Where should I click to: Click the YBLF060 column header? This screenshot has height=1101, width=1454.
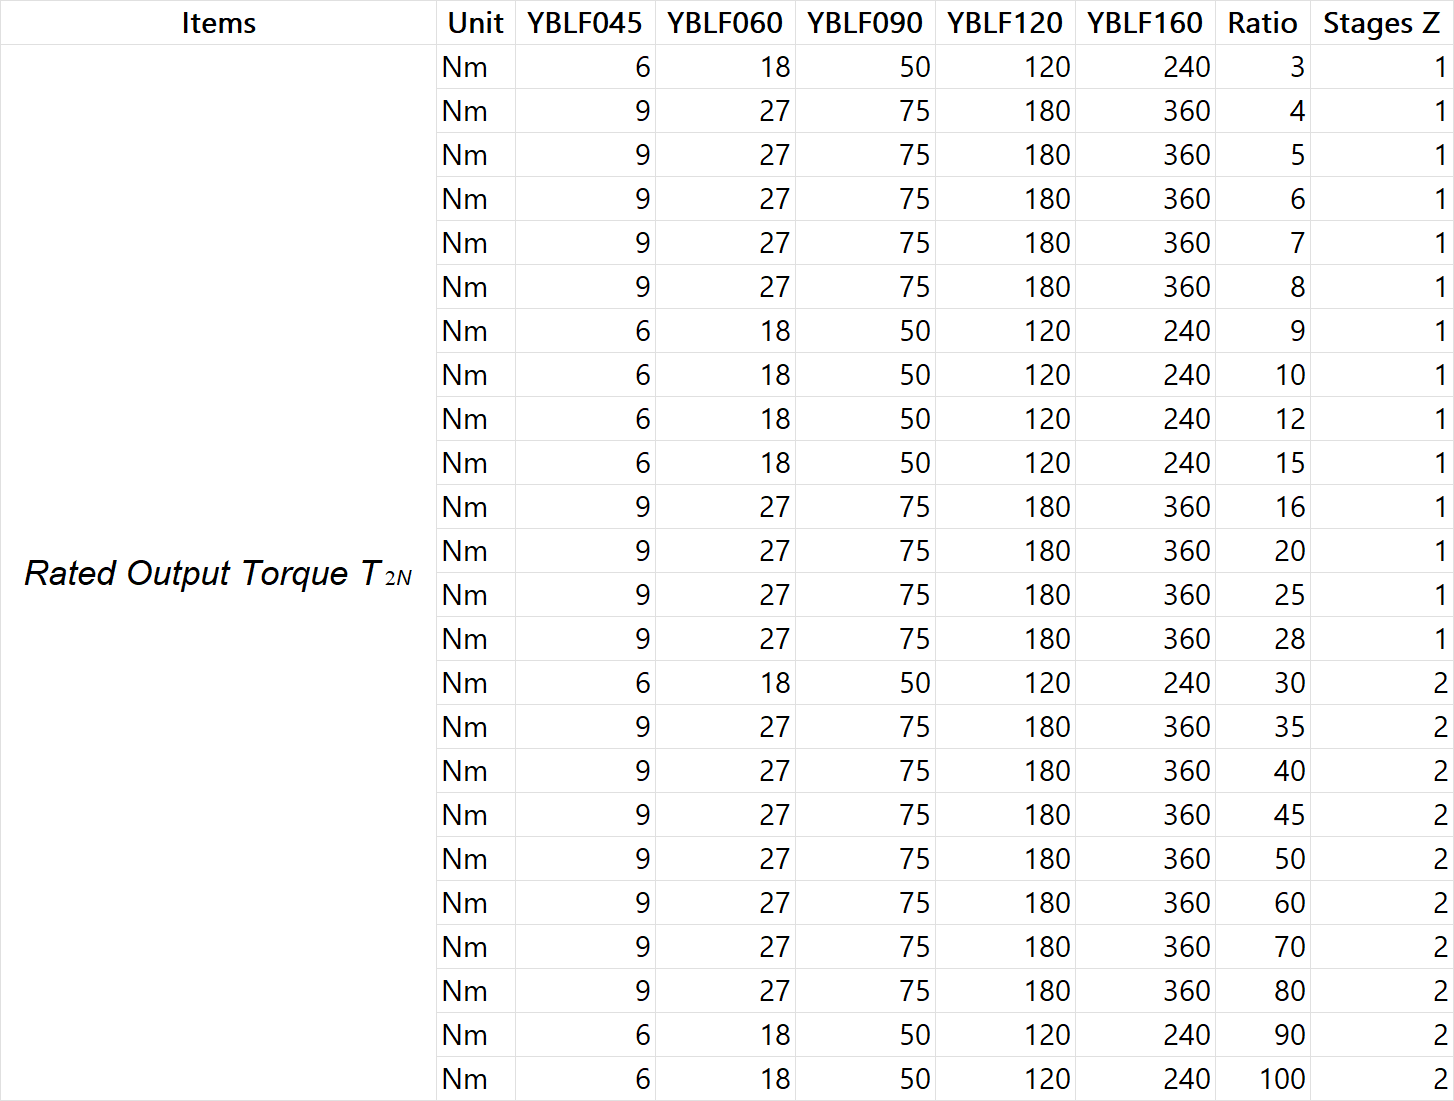point(725,23)
